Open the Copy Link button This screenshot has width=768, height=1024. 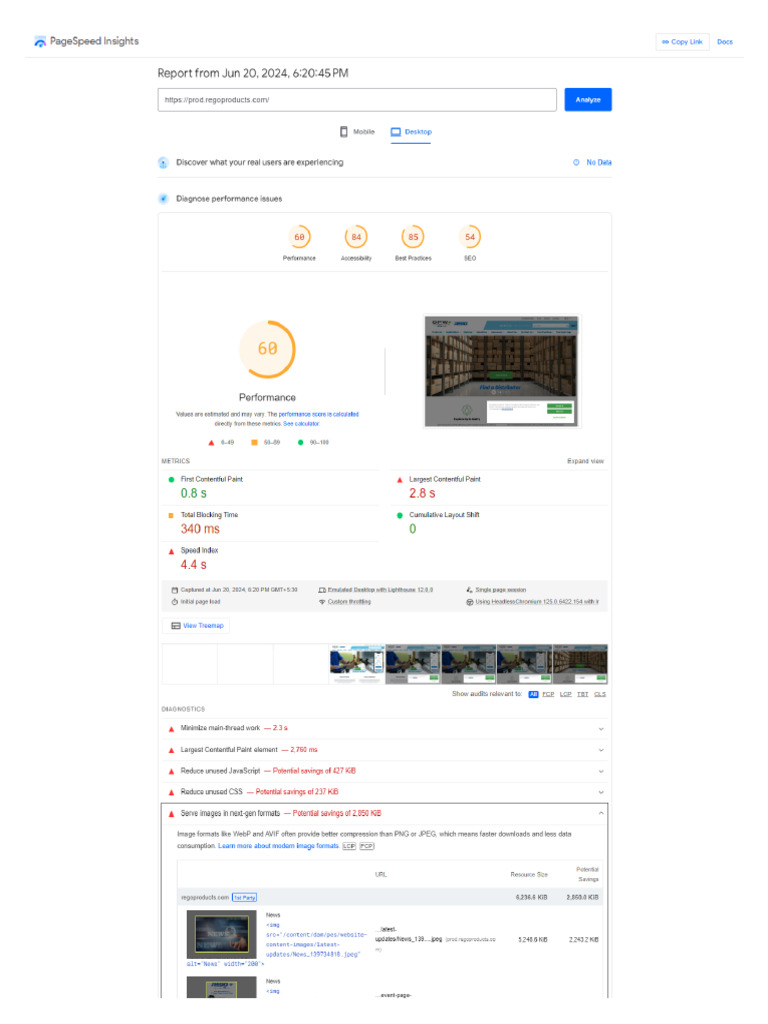coord(682,42)
